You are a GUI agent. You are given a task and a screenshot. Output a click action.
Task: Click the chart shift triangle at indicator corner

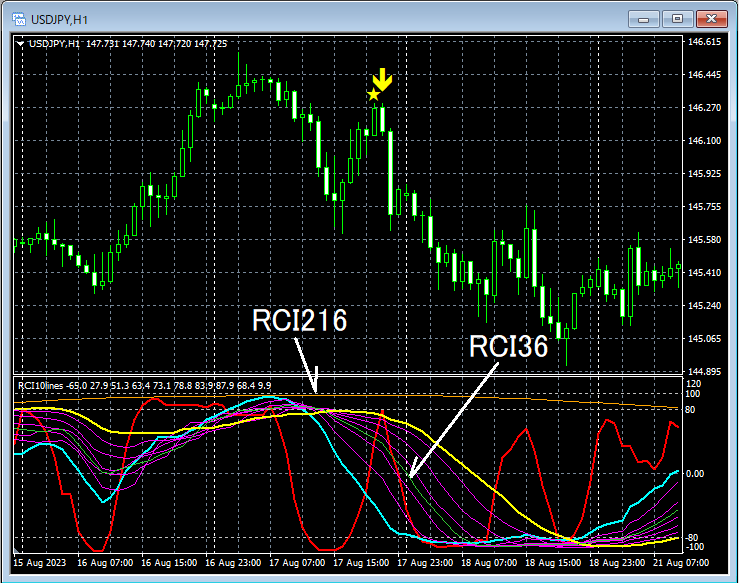17,550
